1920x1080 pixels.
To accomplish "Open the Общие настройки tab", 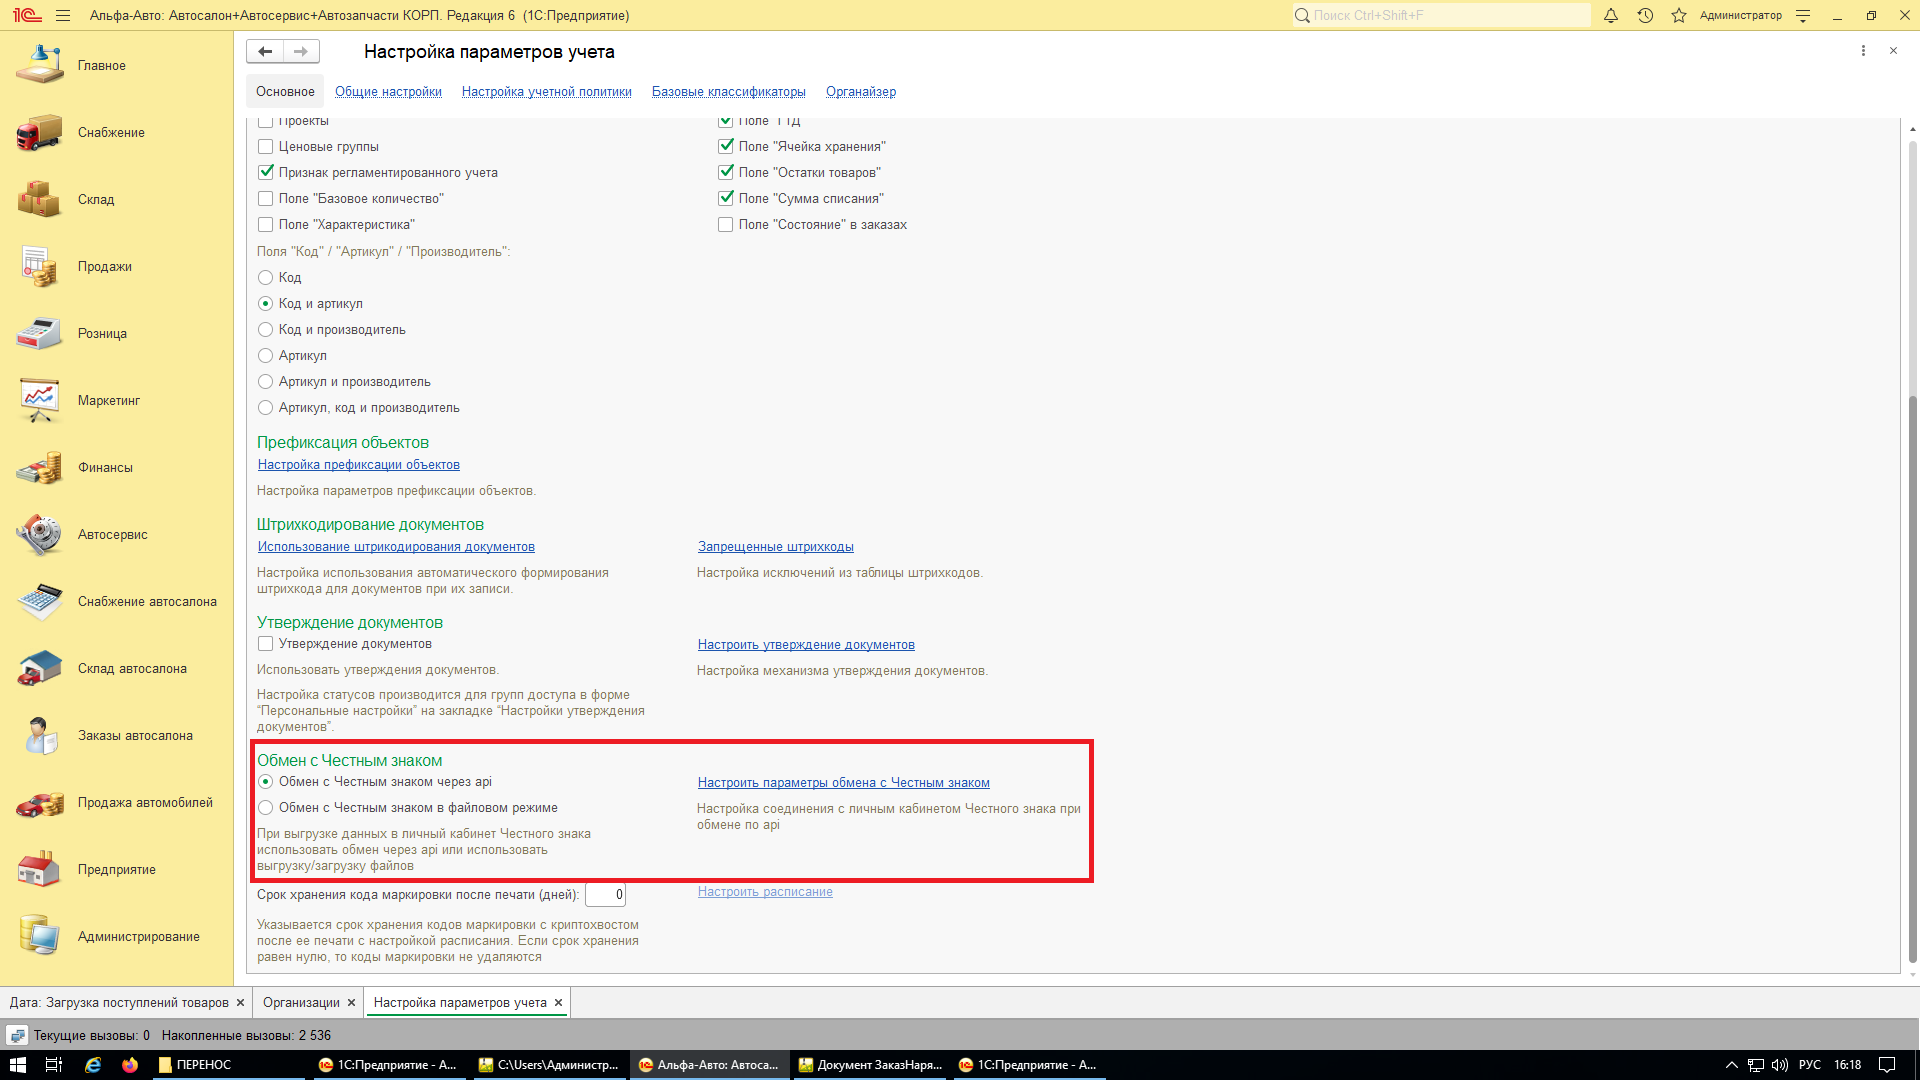I will click(388, 92).
